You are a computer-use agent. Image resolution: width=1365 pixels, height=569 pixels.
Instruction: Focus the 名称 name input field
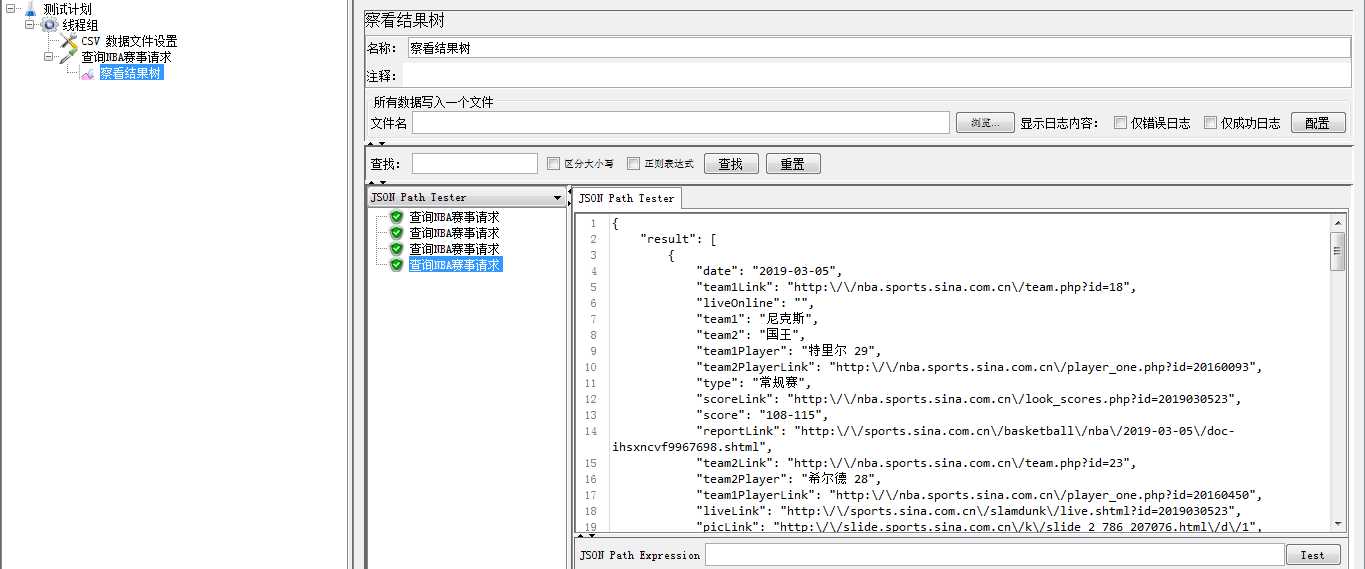878,48
